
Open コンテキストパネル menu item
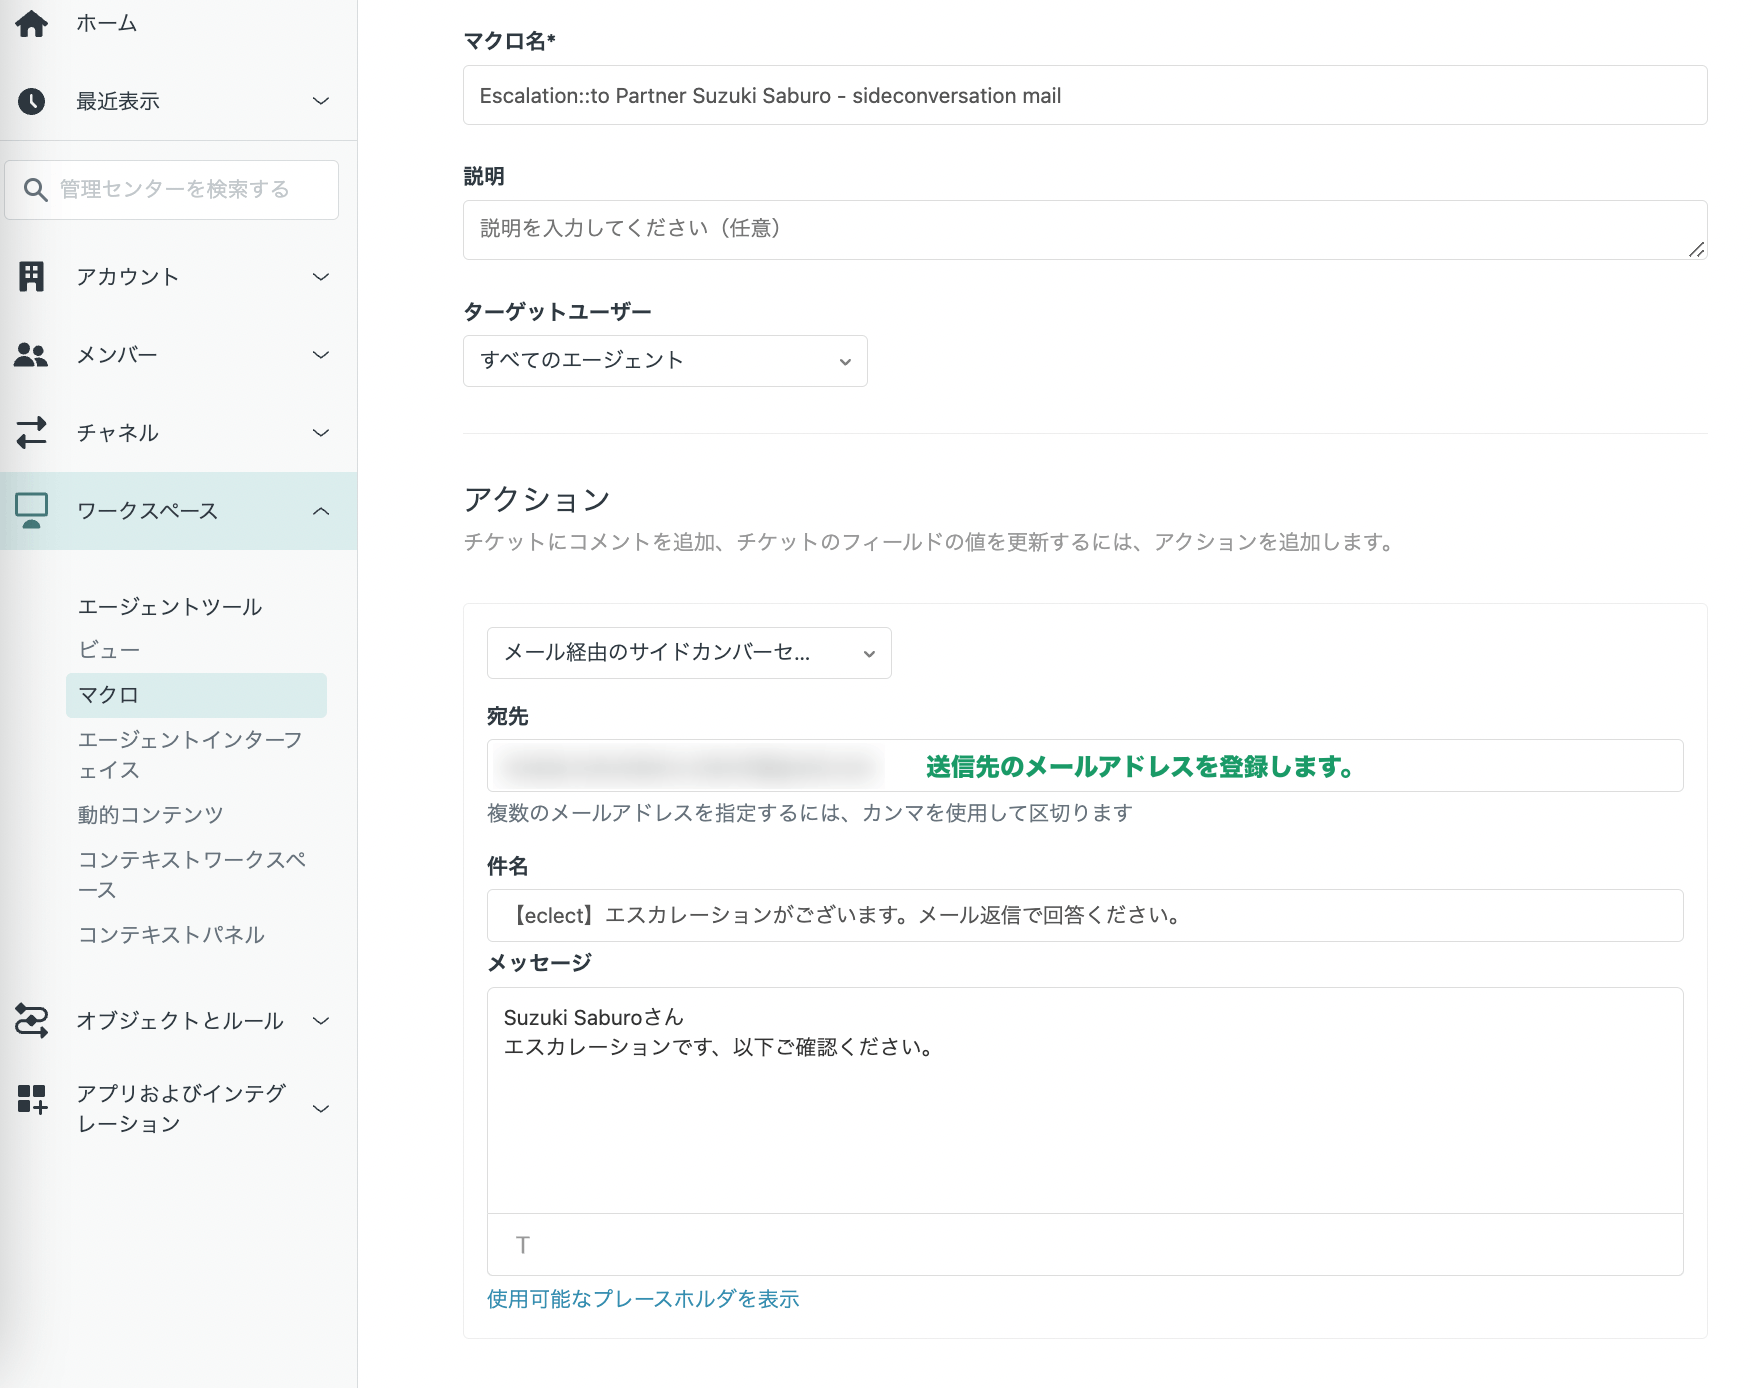tap(171, 935)
